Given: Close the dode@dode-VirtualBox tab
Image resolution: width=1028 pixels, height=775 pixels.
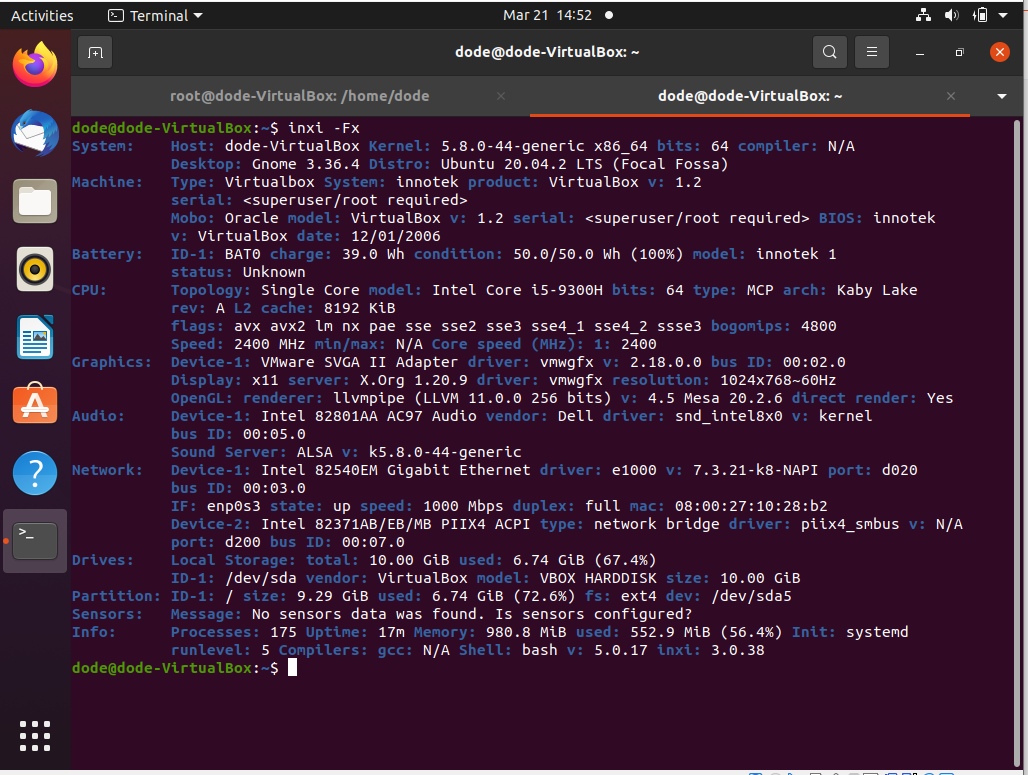Looking at the screenshot, I should [951, 96].
